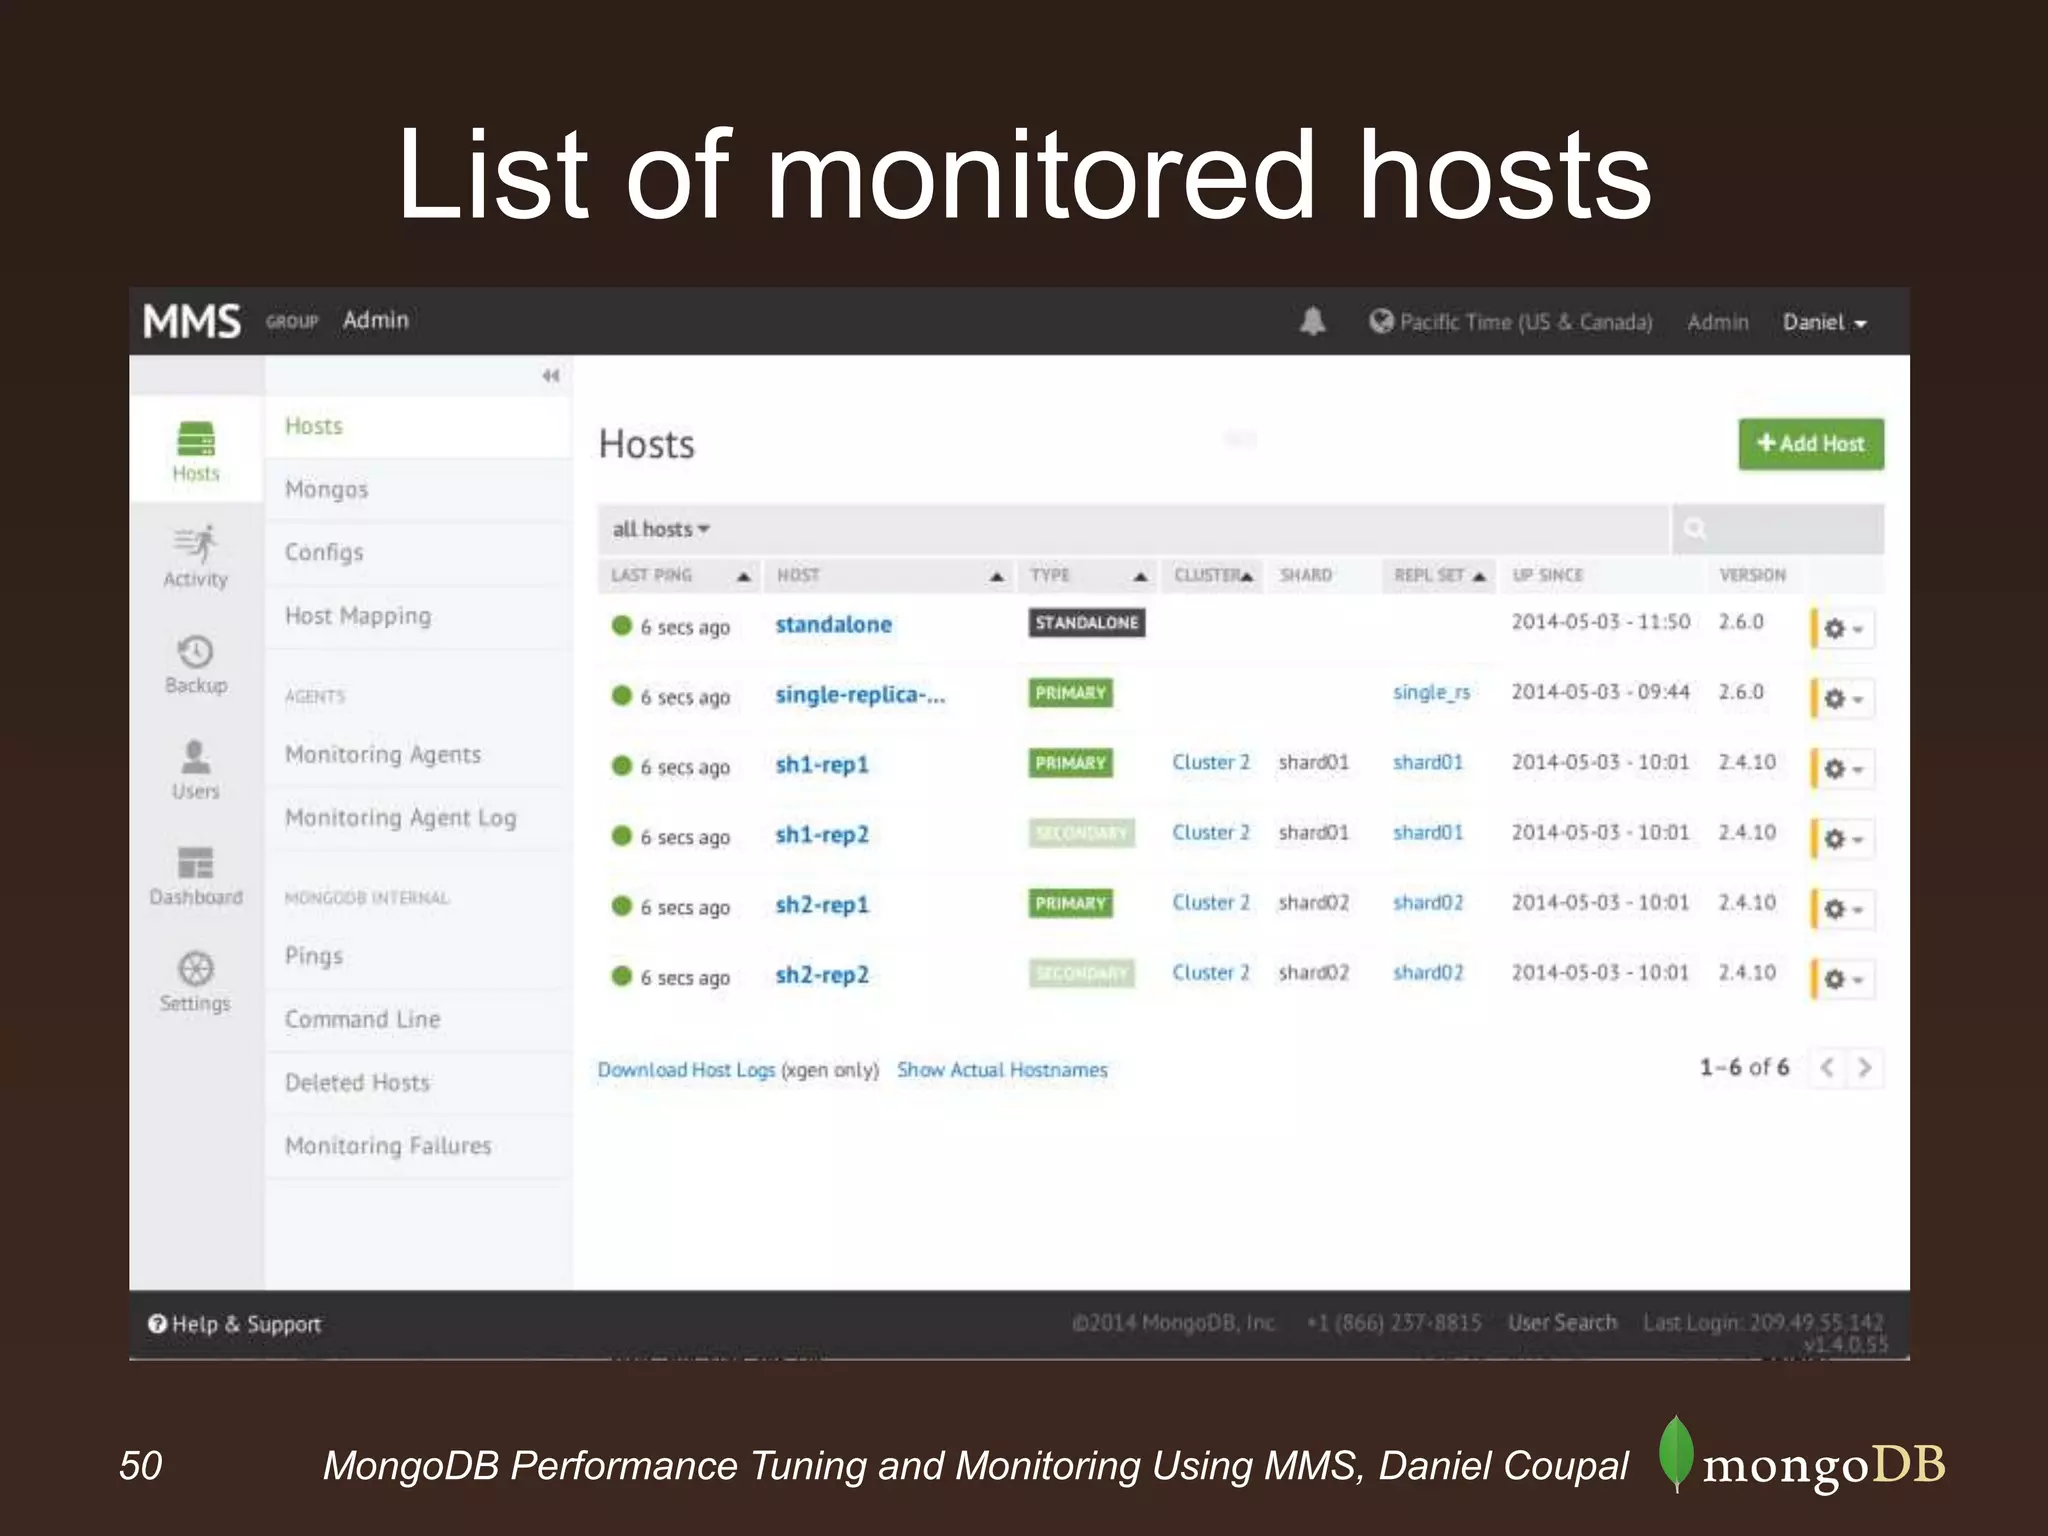Focus the hosts search field

pyautogui.click(x=1779, y=528)
